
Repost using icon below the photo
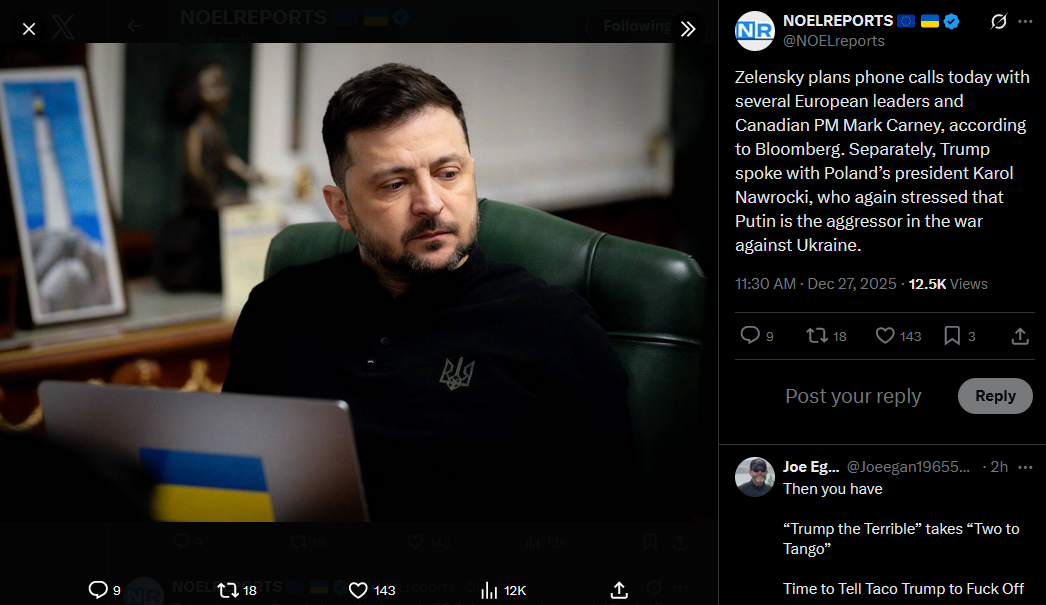click(x=228, y=590)
